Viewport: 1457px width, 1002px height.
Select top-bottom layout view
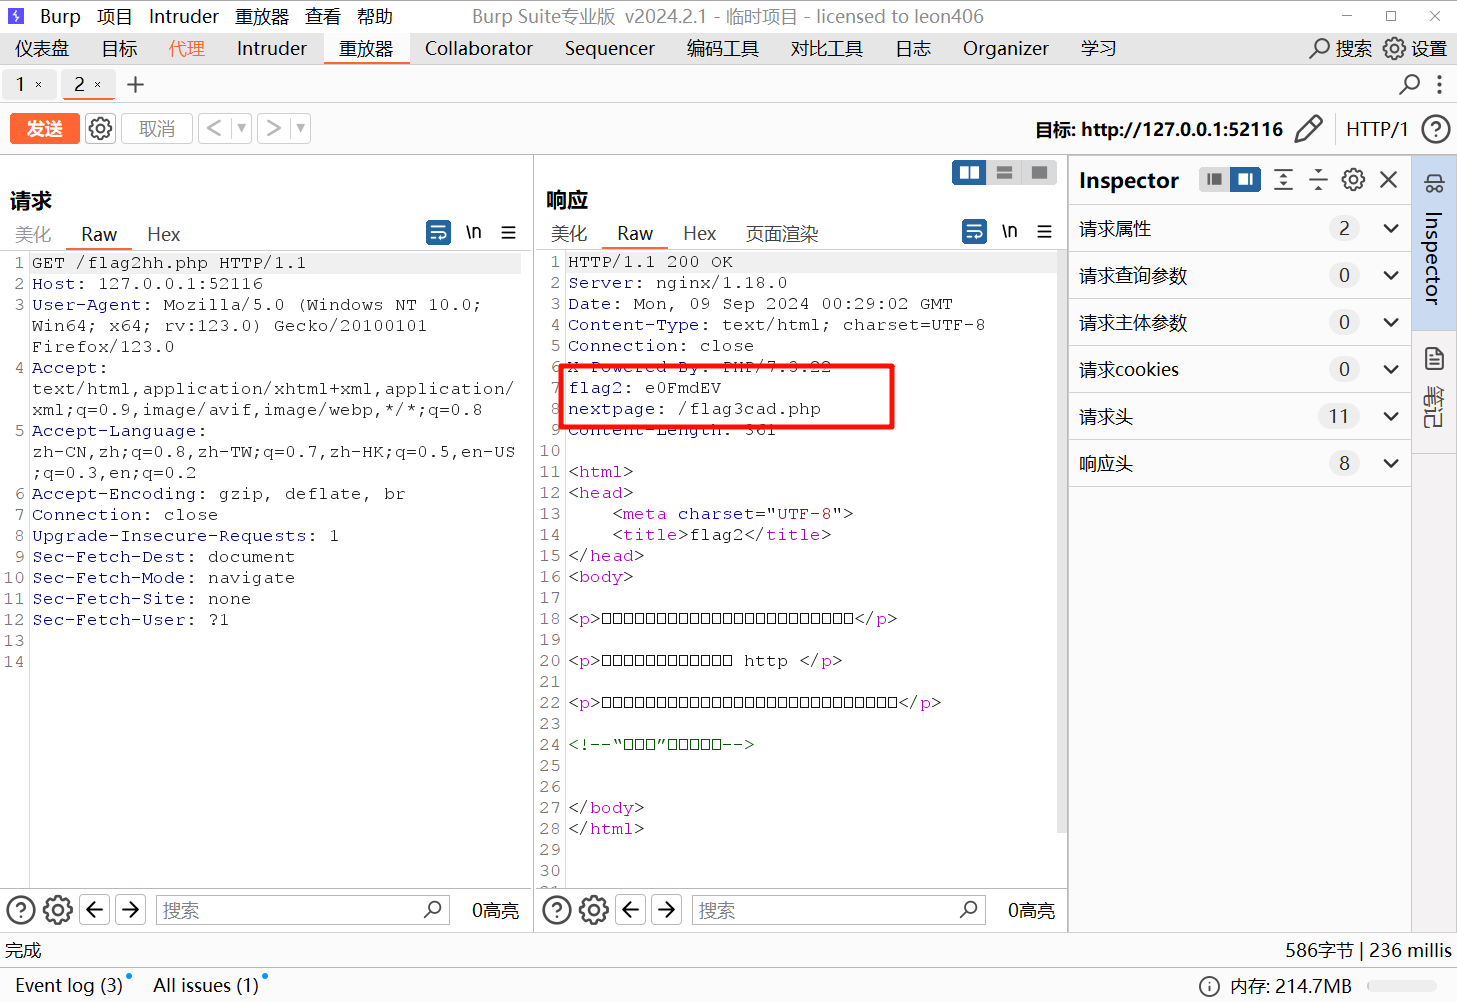1004,173
